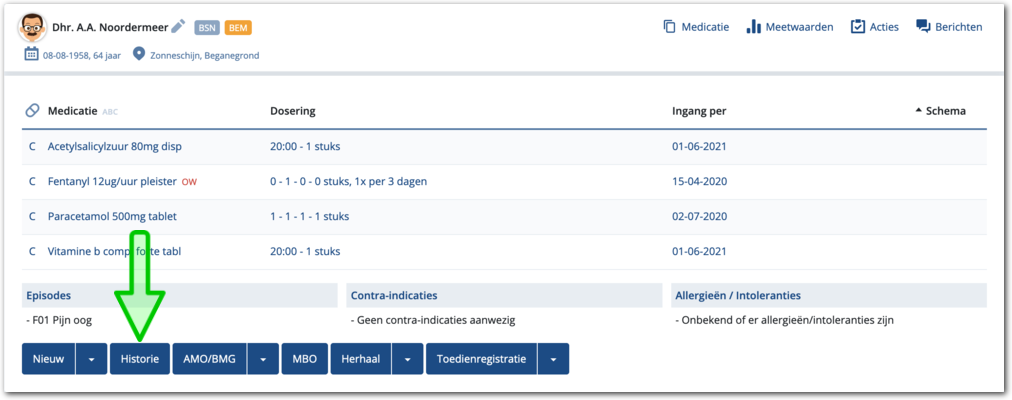Click the Historie button

(x=139, y=359)
